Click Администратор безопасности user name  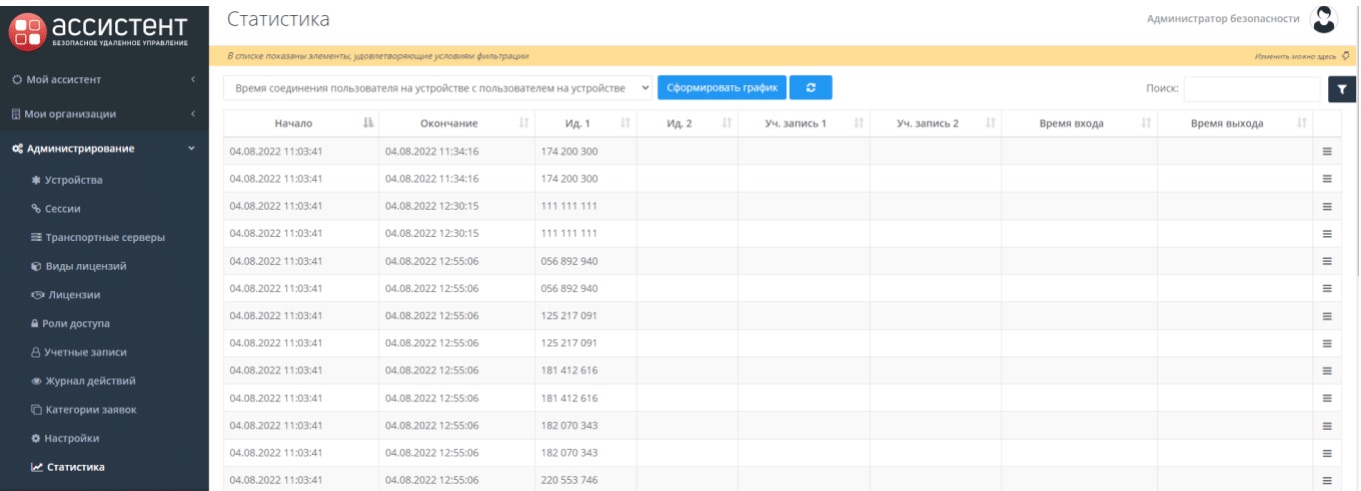(x=1224, y=19)
